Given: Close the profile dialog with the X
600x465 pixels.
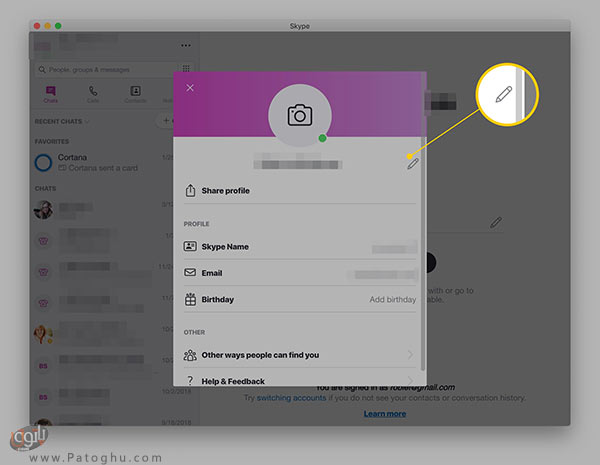Looking at the screenshot, I should (190, 88).
